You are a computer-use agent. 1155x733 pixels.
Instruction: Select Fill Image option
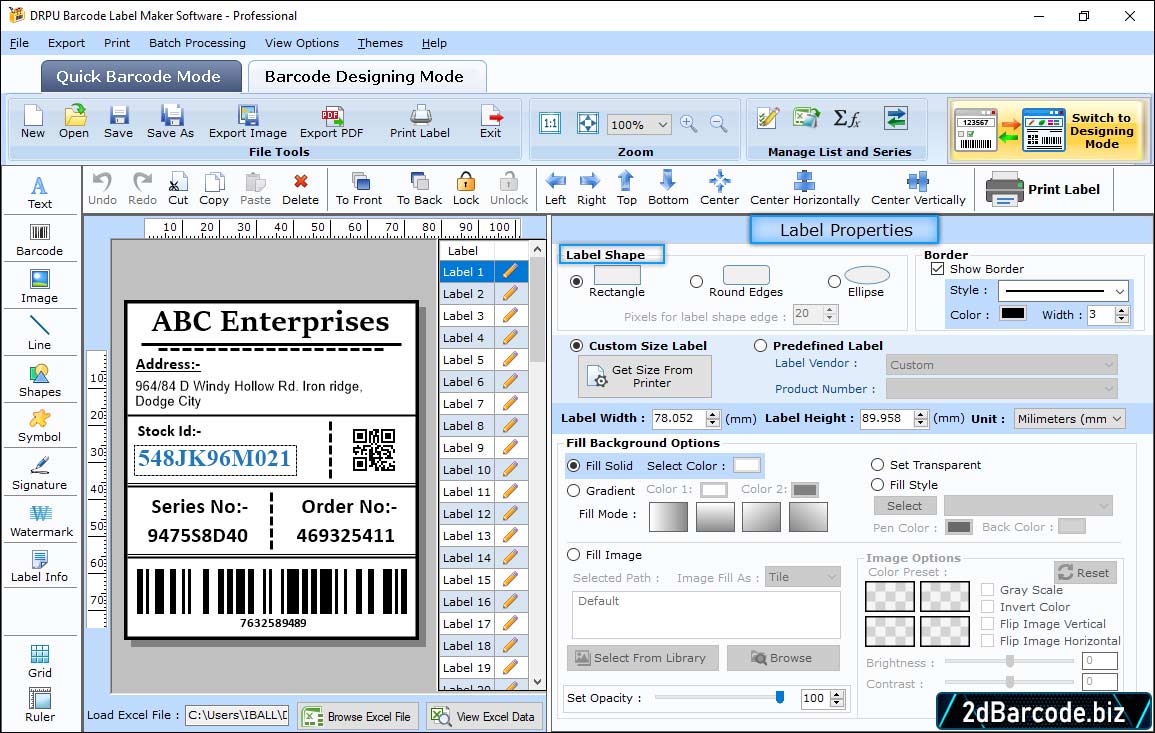click(574, 555)
